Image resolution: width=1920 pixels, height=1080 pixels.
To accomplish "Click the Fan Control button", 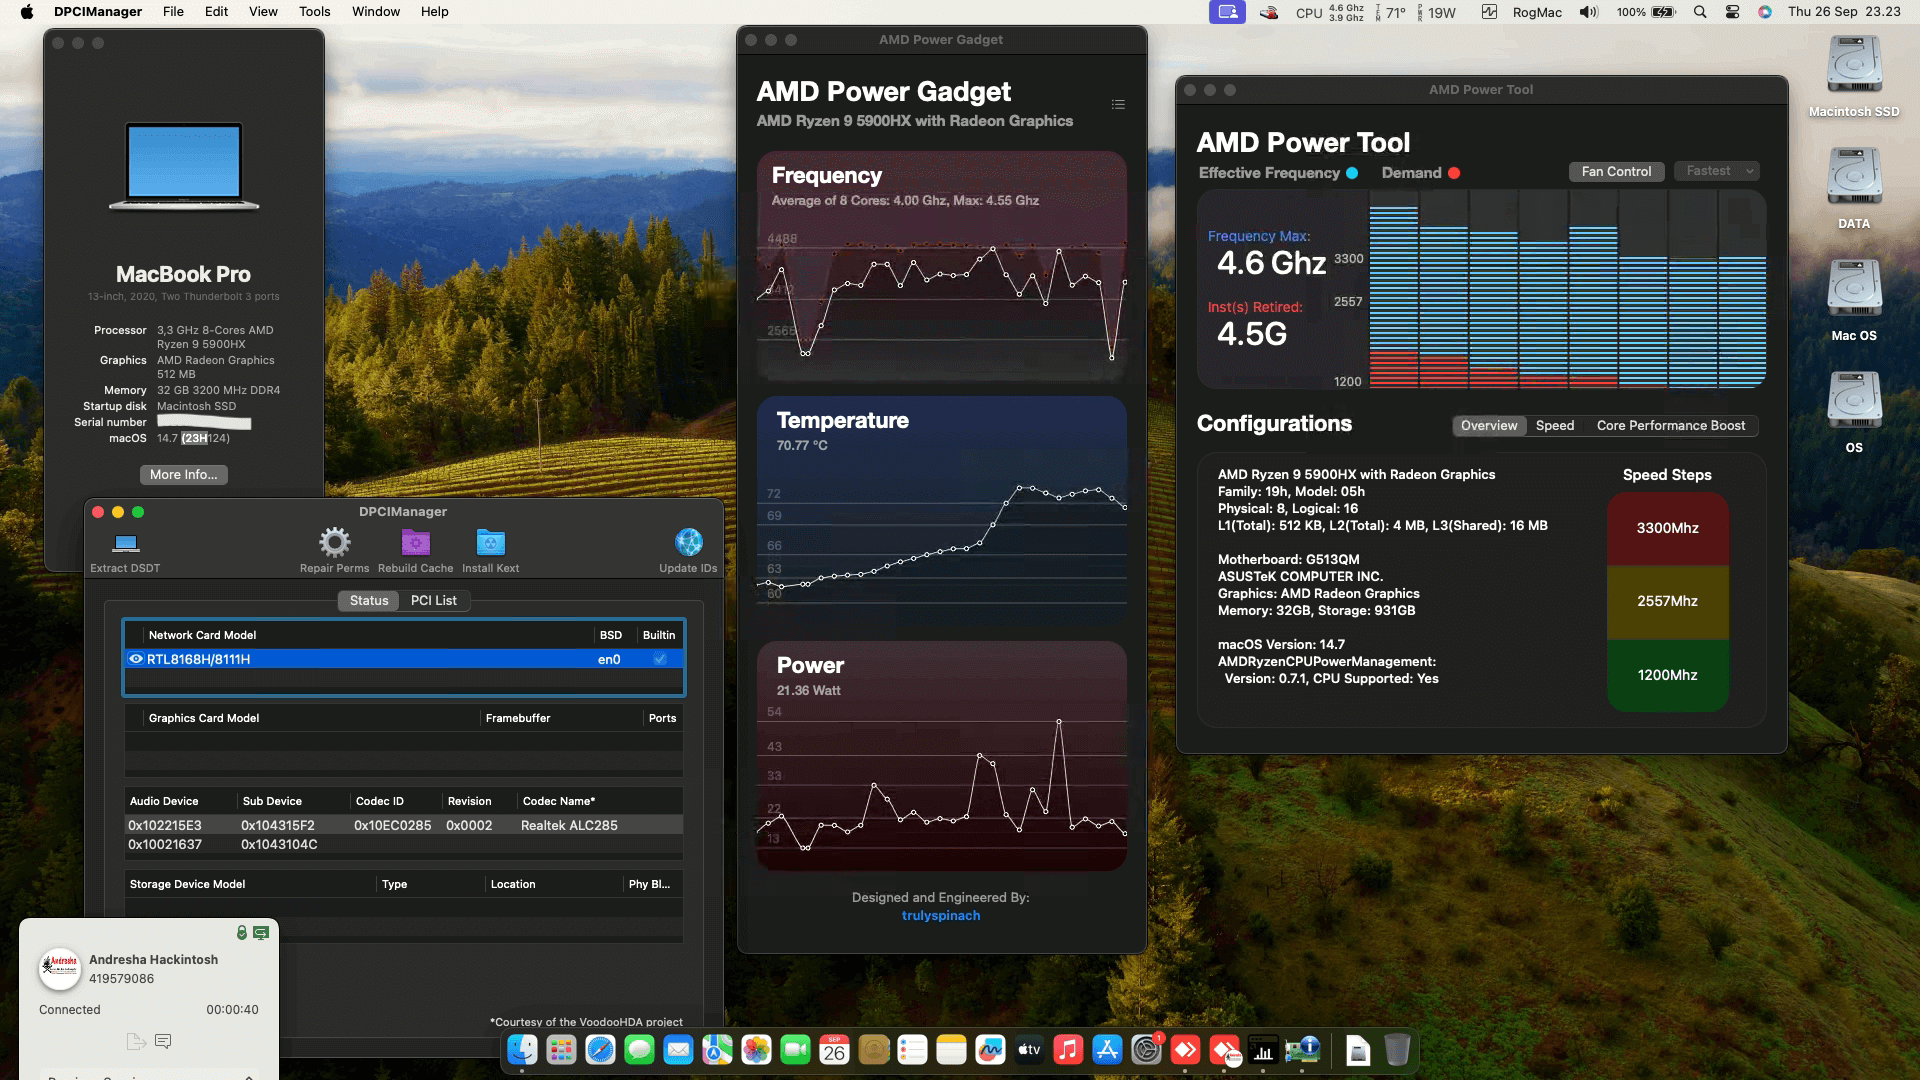I will click(1616, 171).
